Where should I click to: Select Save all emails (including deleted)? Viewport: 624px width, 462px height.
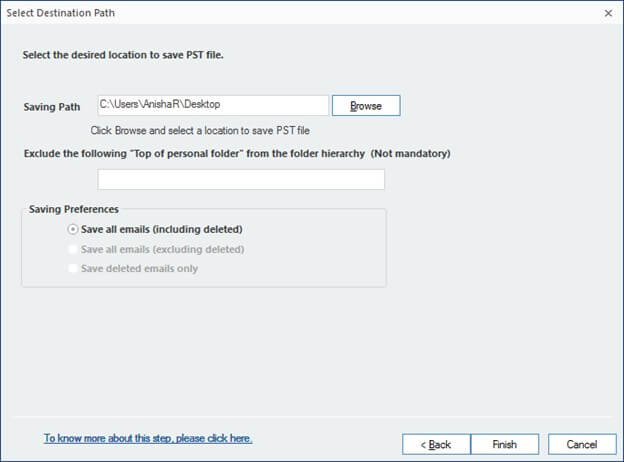(155, 230)
